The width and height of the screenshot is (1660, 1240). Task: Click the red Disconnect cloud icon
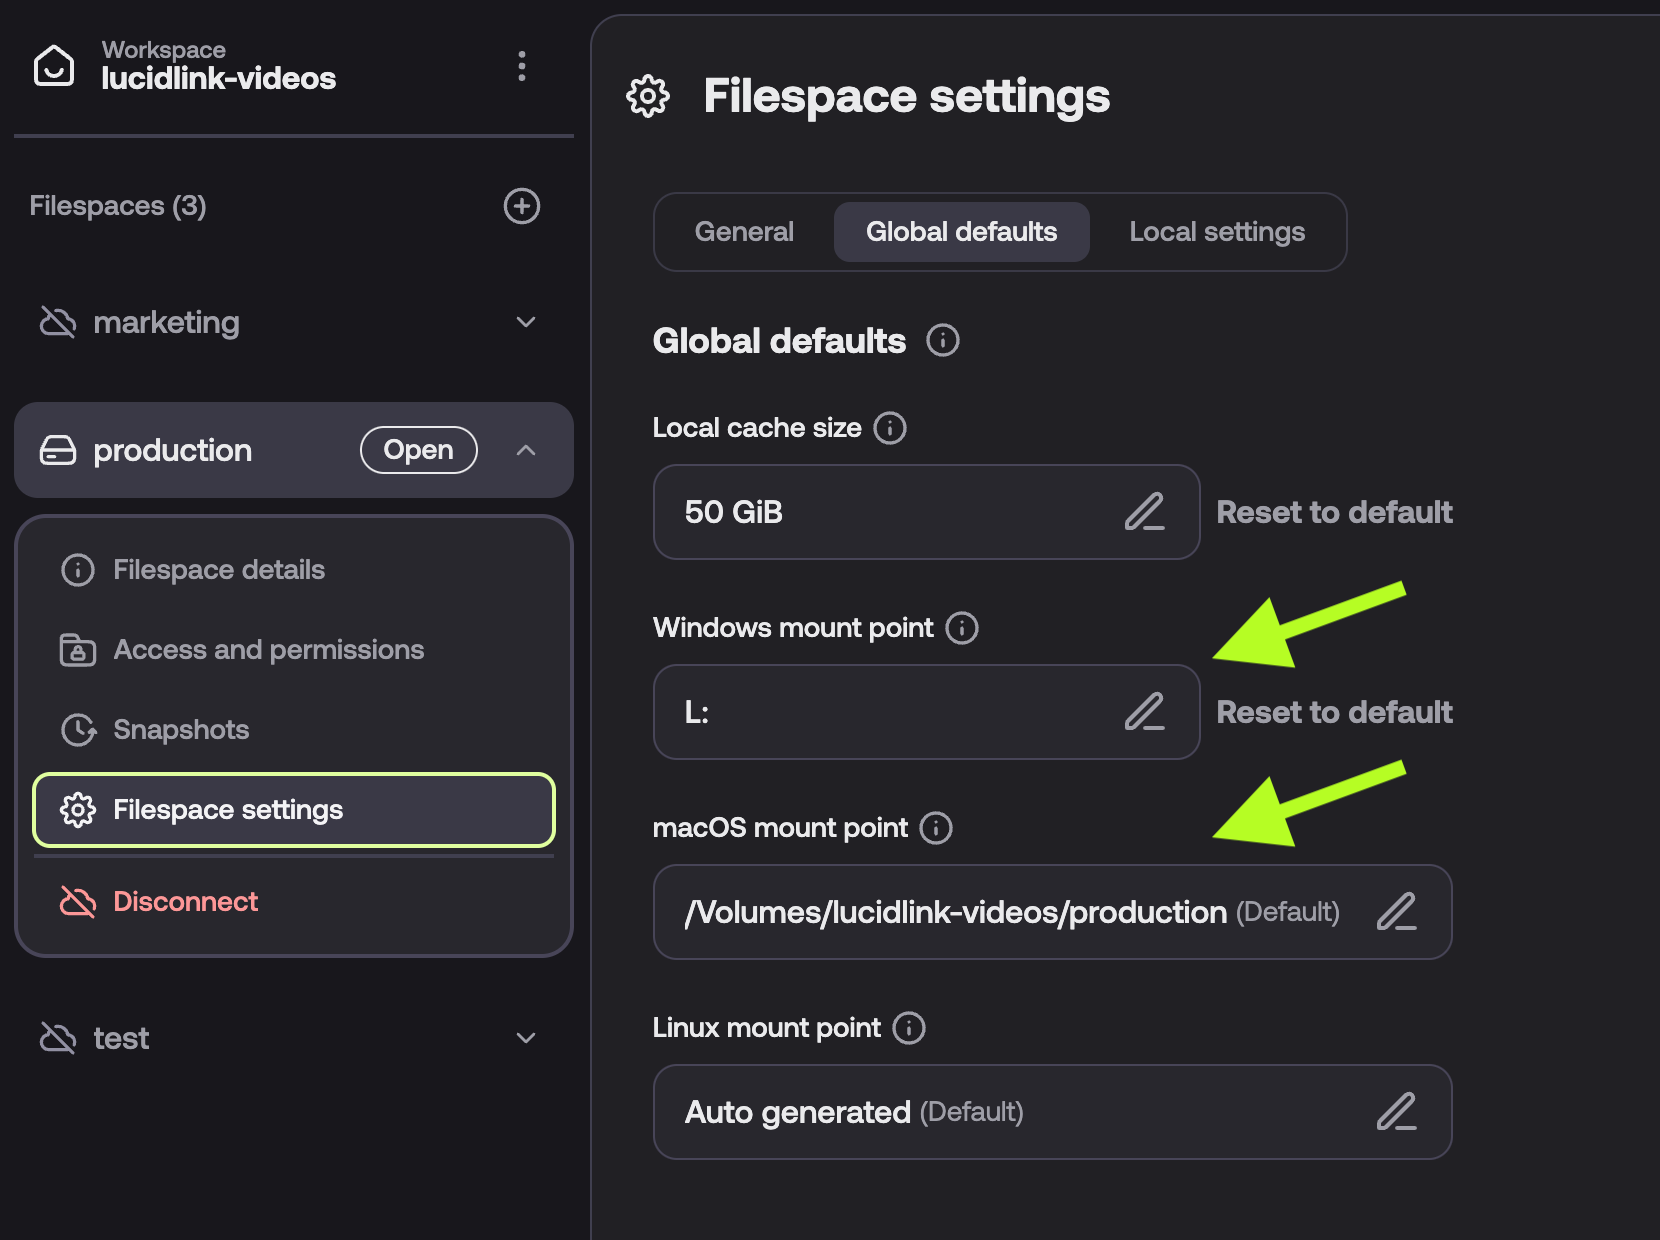click(78, 902)
